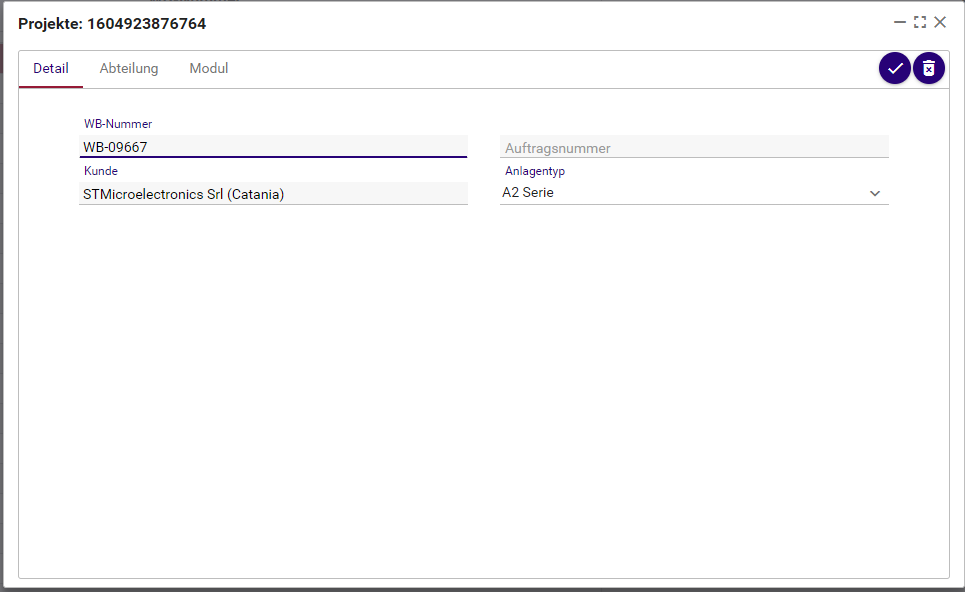Expand Anlagentyp list via chevron arrow
This screenshot has height=592, width=965.
click(875, 193)
